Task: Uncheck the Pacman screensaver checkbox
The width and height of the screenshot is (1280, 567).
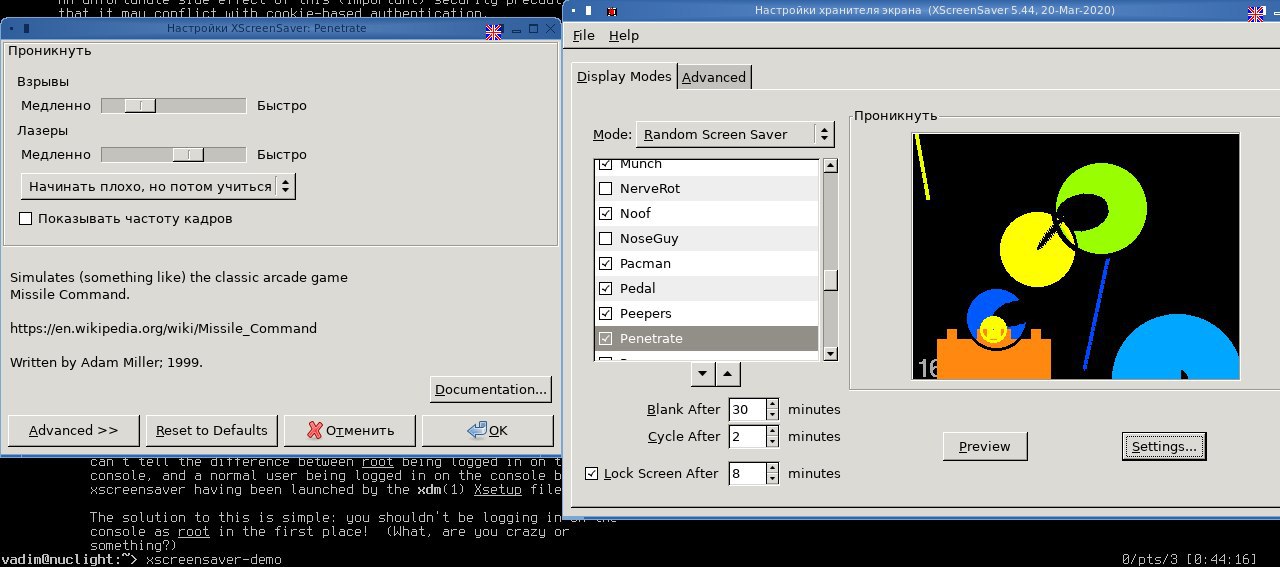Action: [x=605, y=263]
